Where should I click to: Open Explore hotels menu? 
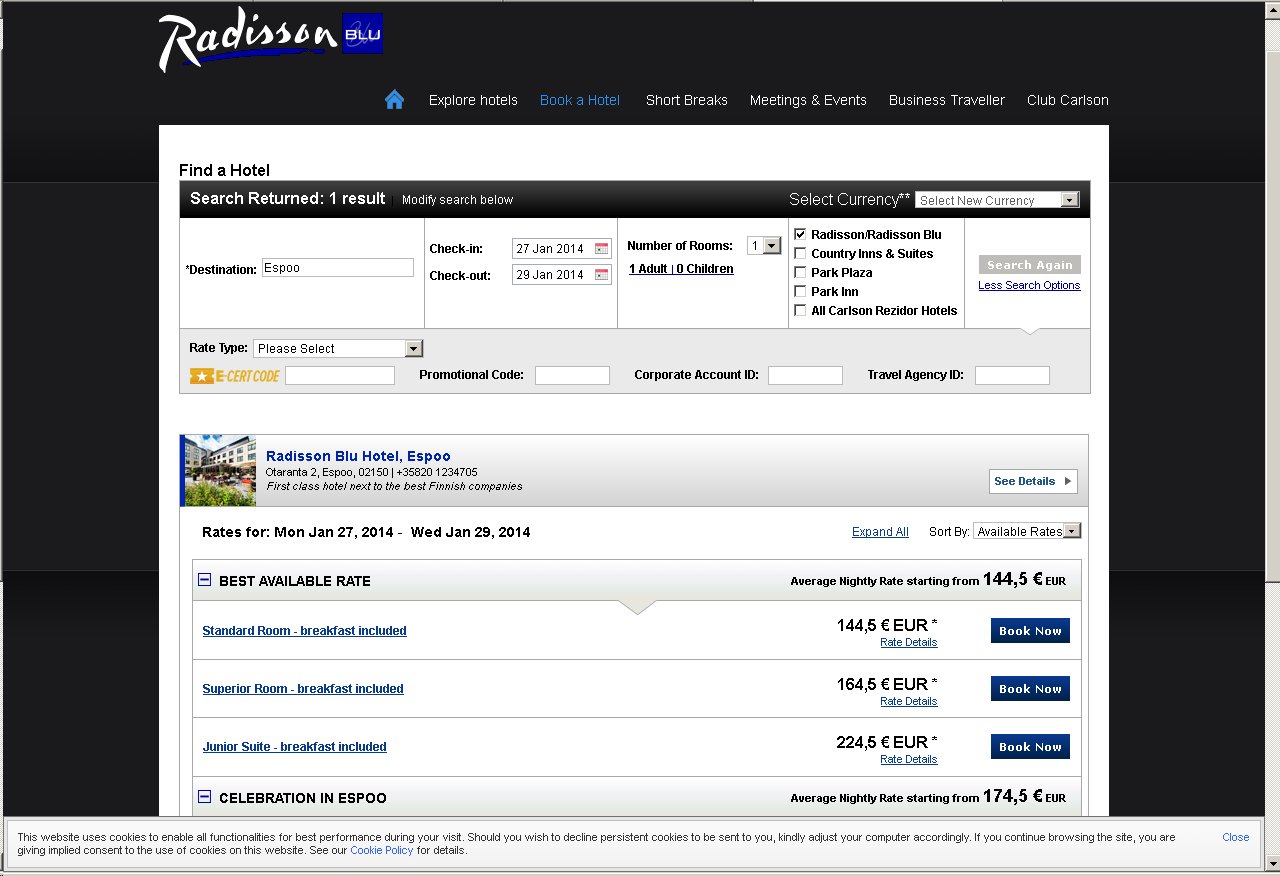(473, 100)
